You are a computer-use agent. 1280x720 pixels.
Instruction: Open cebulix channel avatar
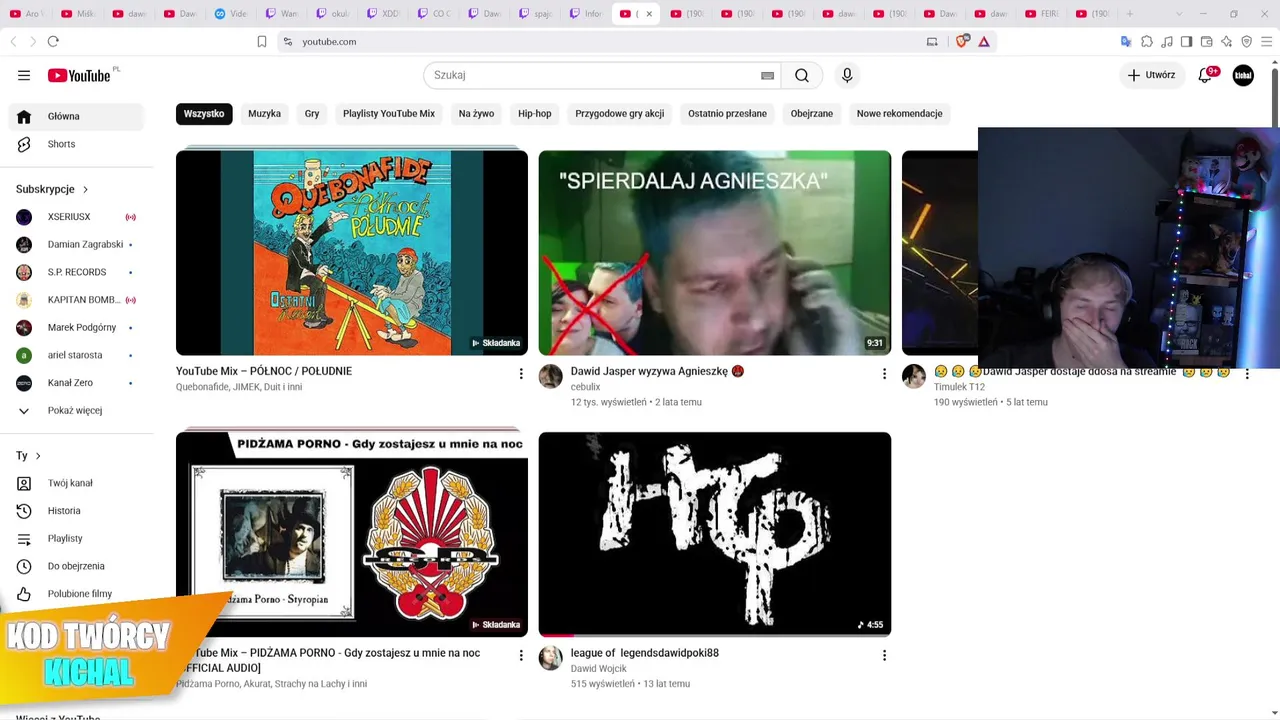(551, 376)
